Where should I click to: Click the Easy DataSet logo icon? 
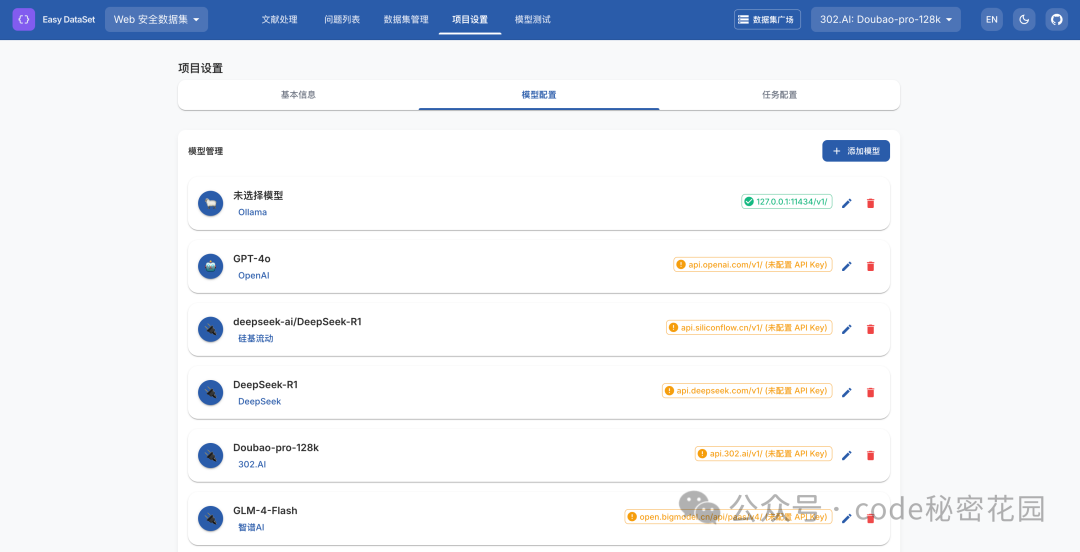23,19
